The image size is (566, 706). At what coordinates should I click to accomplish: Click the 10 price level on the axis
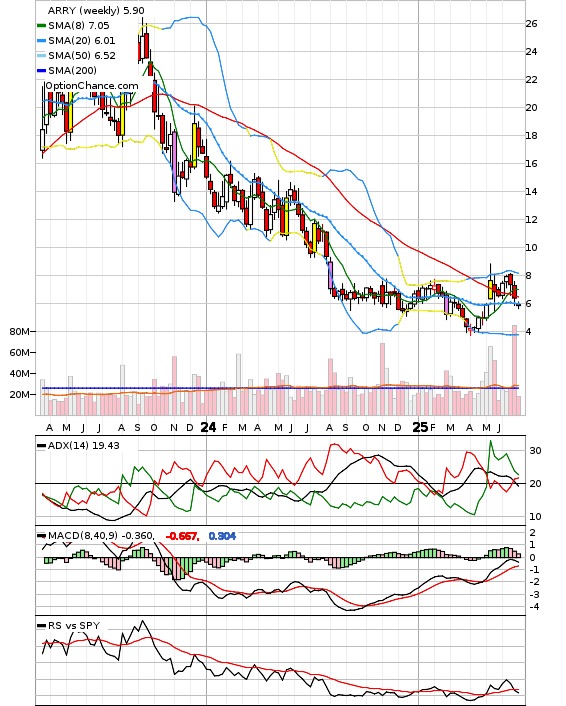(531, 248)
